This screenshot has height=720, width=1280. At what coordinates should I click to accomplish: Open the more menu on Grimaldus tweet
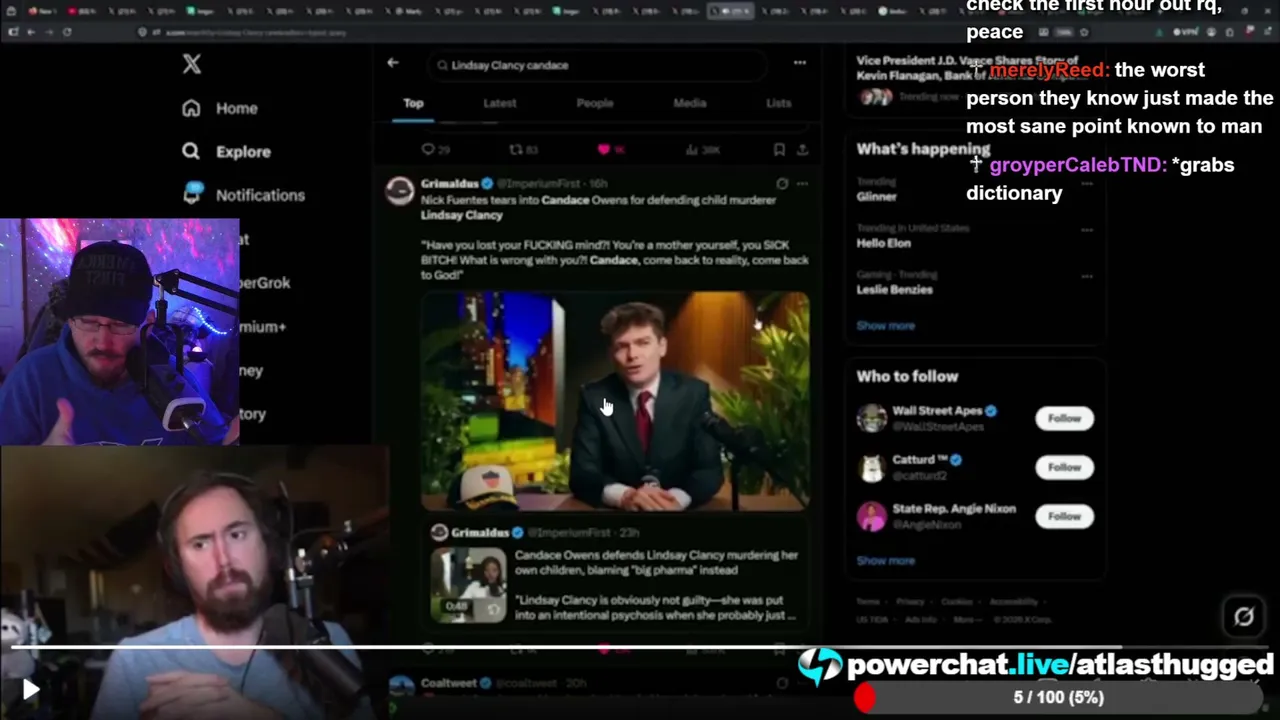802,184
